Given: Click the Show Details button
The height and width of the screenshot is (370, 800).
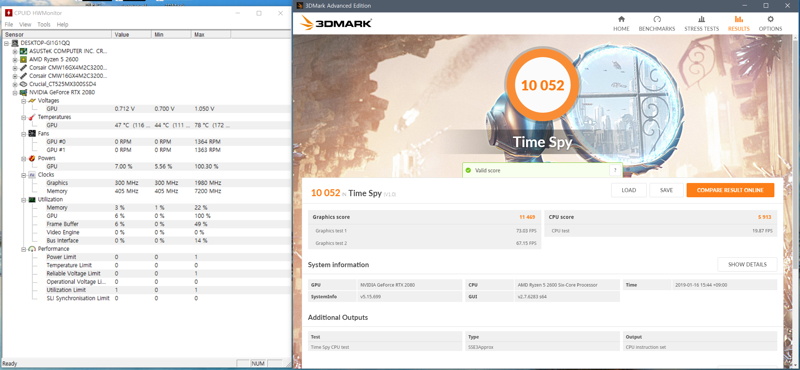Looking at the screenshot, I should [x=747, y=264].
